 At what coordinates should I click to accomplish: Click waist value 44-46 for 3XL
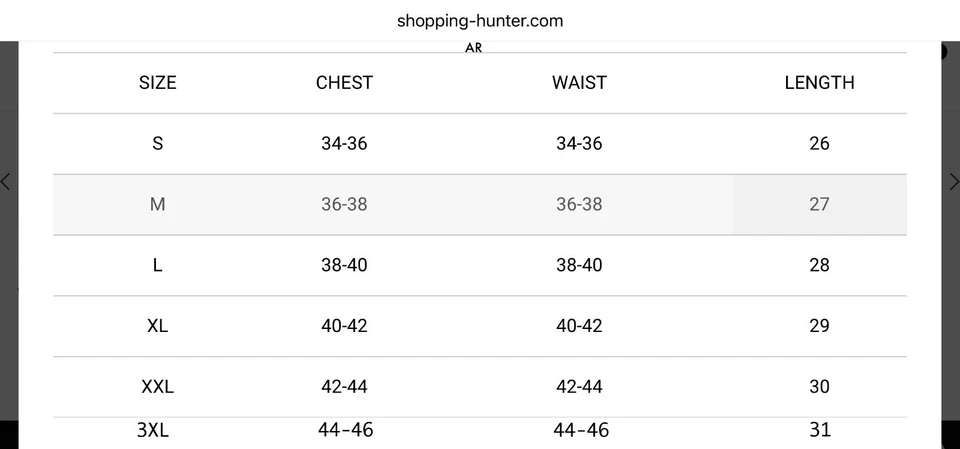tap(580, 430)
